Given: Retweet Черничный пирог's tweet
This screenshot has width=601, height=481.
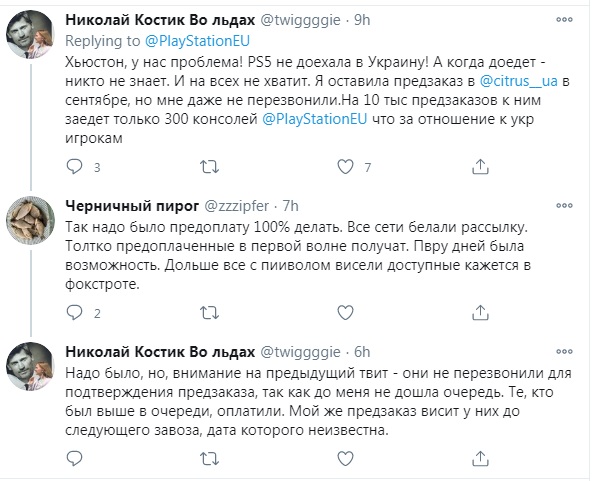Looking at the screenshot, I should click(x=208, y=316).
